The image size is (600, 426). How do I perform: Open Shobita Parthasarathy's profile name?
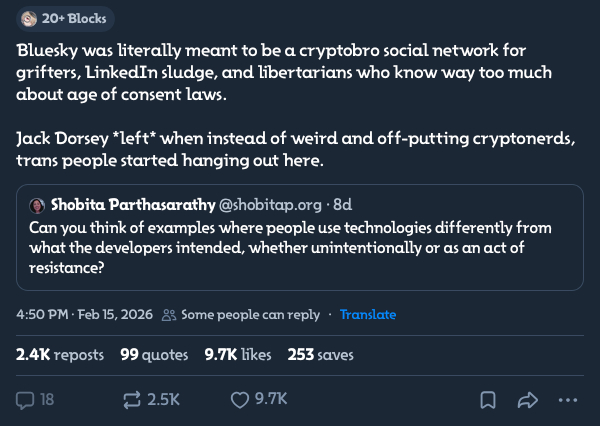[132, 205]
